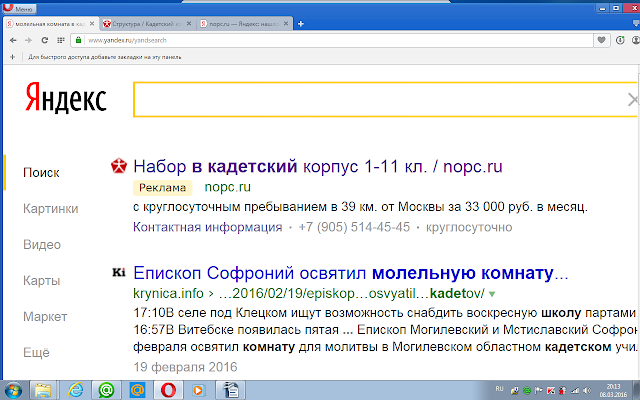Open the Action Center flag tray icon
This screenshot has height=400, width=640.
tap(538, 391)
